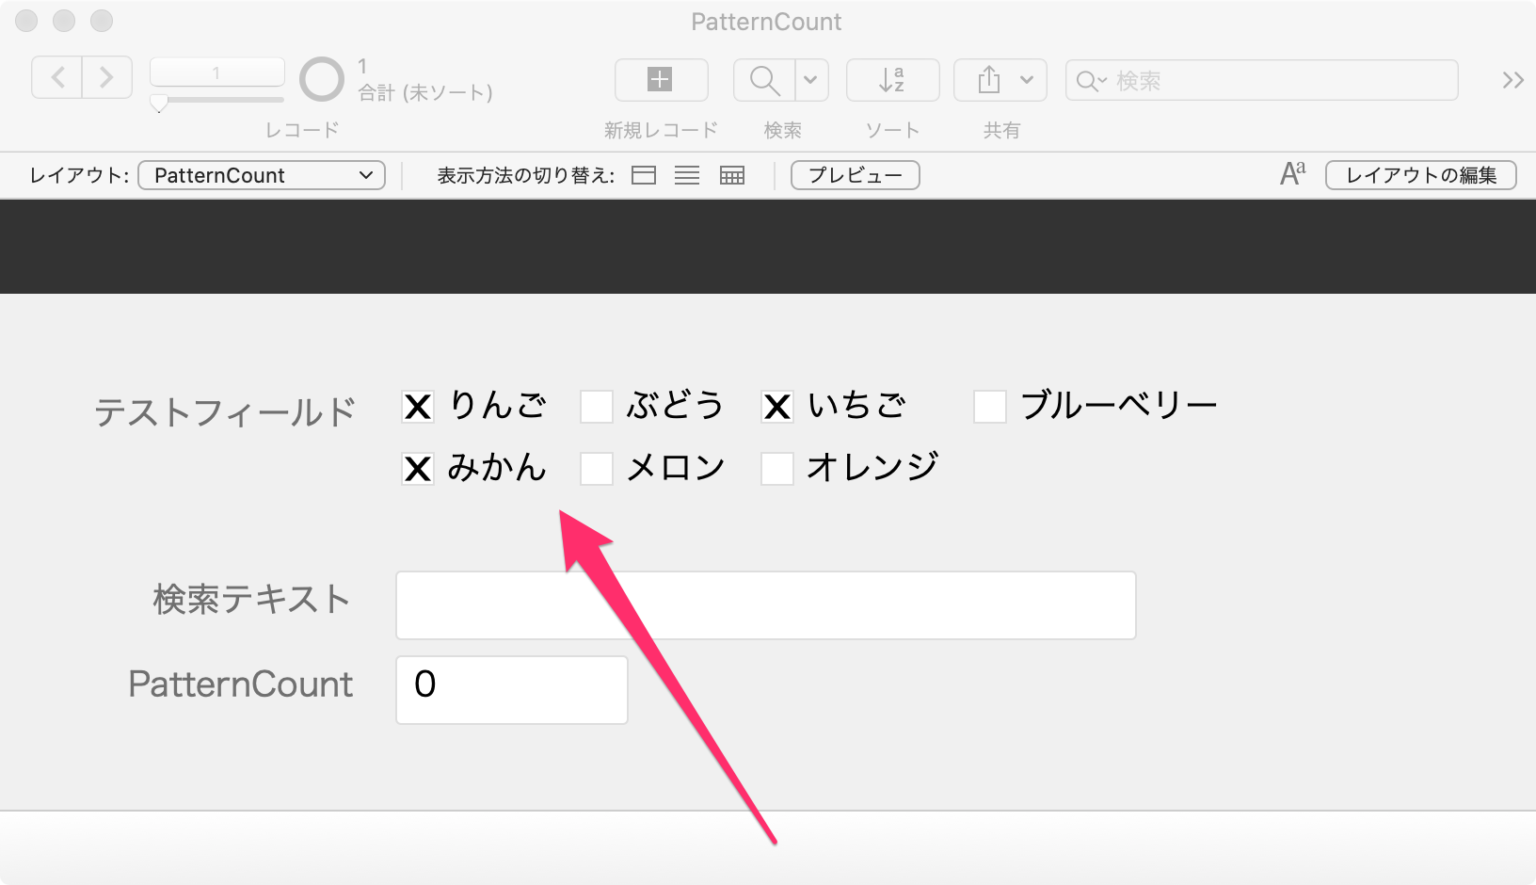Open find mode via the 検索 magnifier icon

point(762,80)
